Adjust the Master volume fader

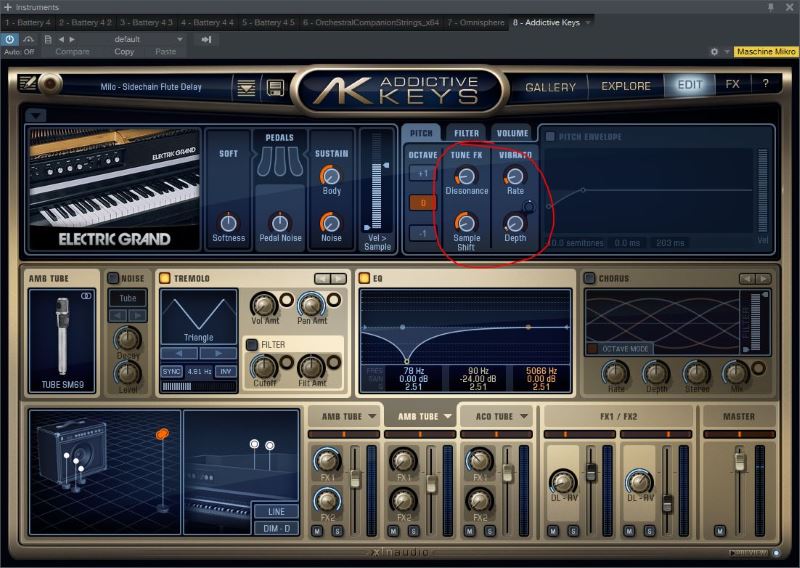(739, 461)
